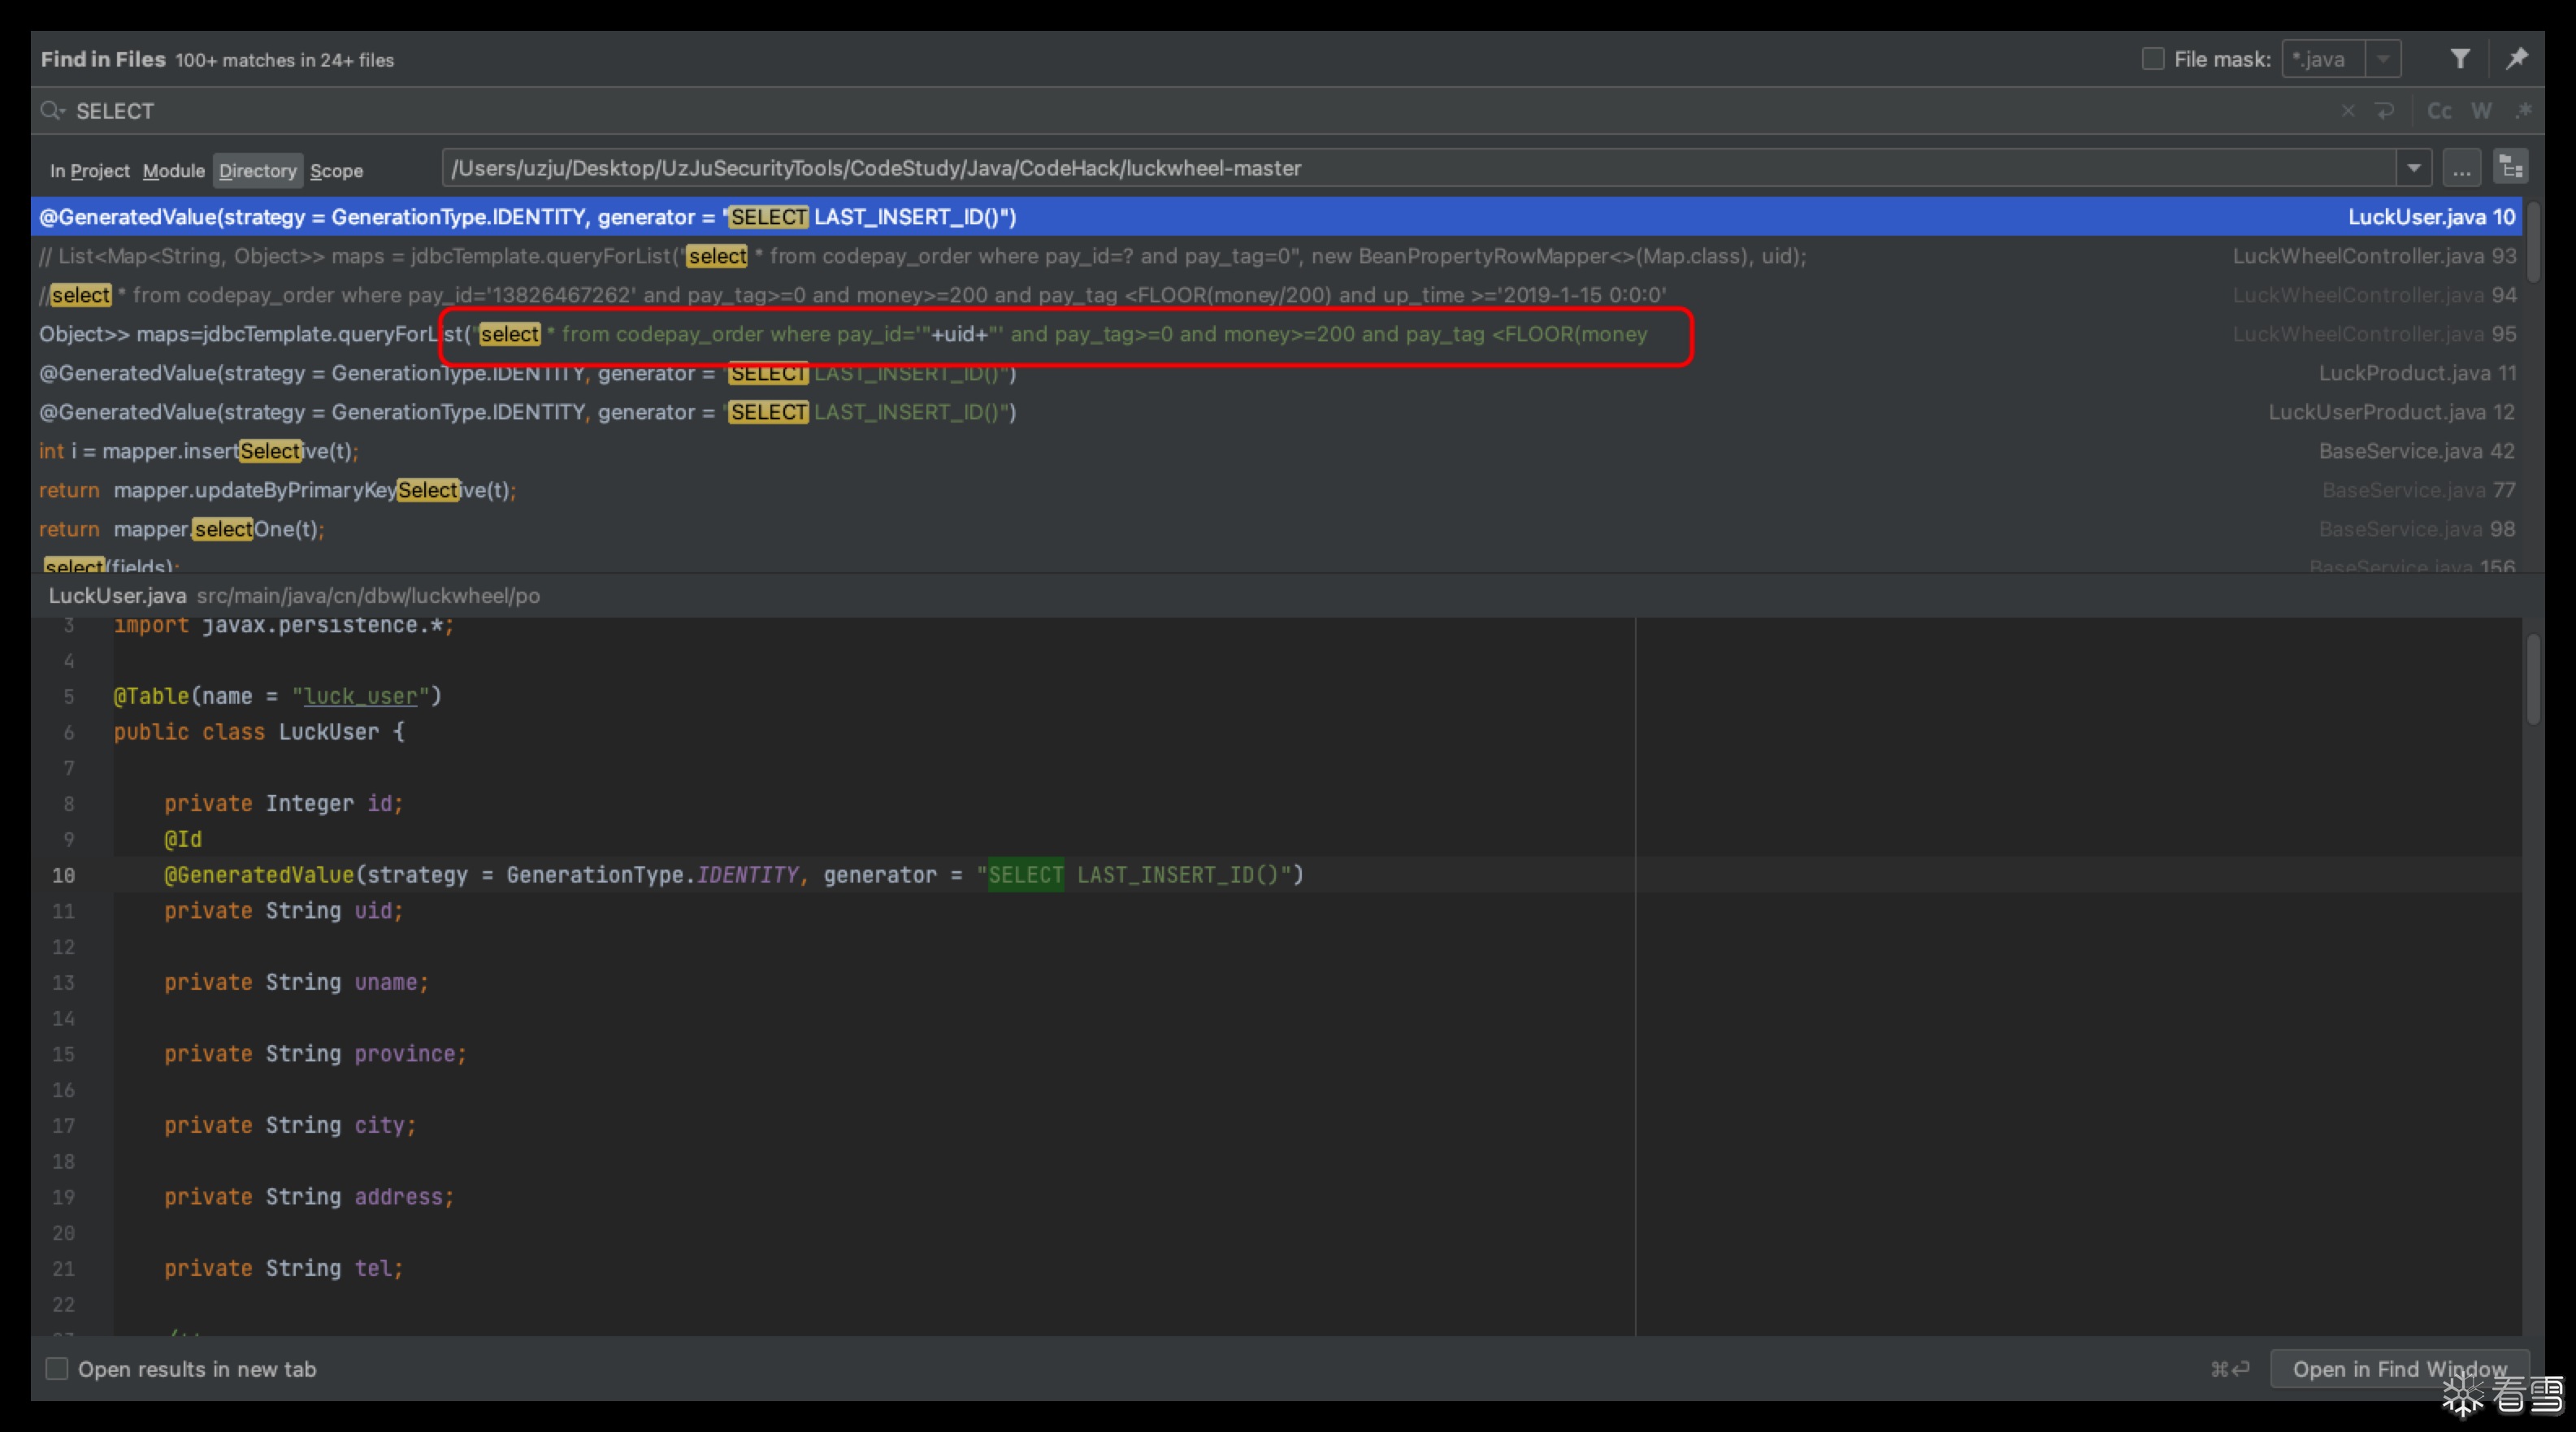This screenshot has height=1432, width=2576.
Task: Expand the *.java file mask dropdown
Action: (x=2384, y=59)
